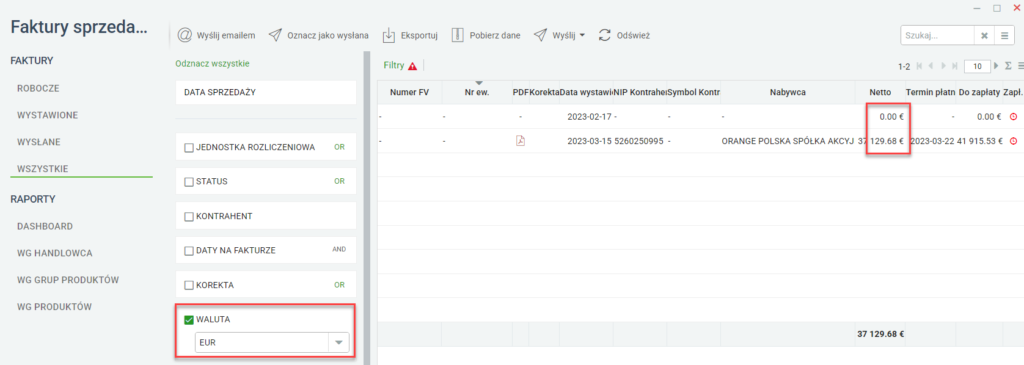Image resolution: width=1024 pixels, height=365 pixels.
Task: Sort by the Termin płatności column header
Action: click(x=931, y=93)
